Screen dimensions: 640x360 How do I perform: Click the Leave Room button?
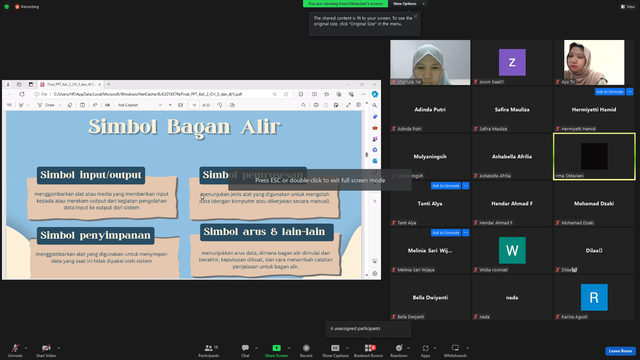(620, 351)
